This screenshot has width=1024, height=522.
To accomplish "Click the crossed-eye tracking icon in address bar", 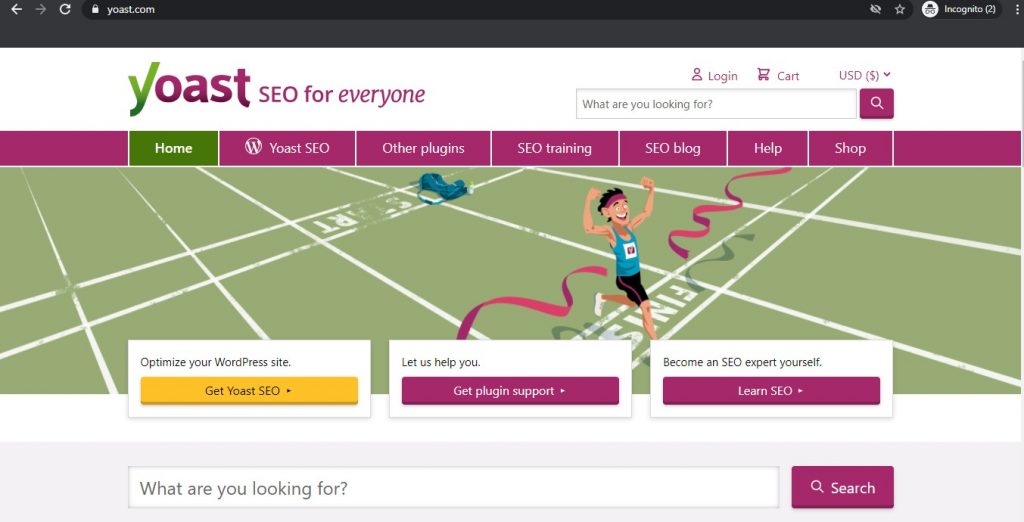I will click(x=876, y=9).
